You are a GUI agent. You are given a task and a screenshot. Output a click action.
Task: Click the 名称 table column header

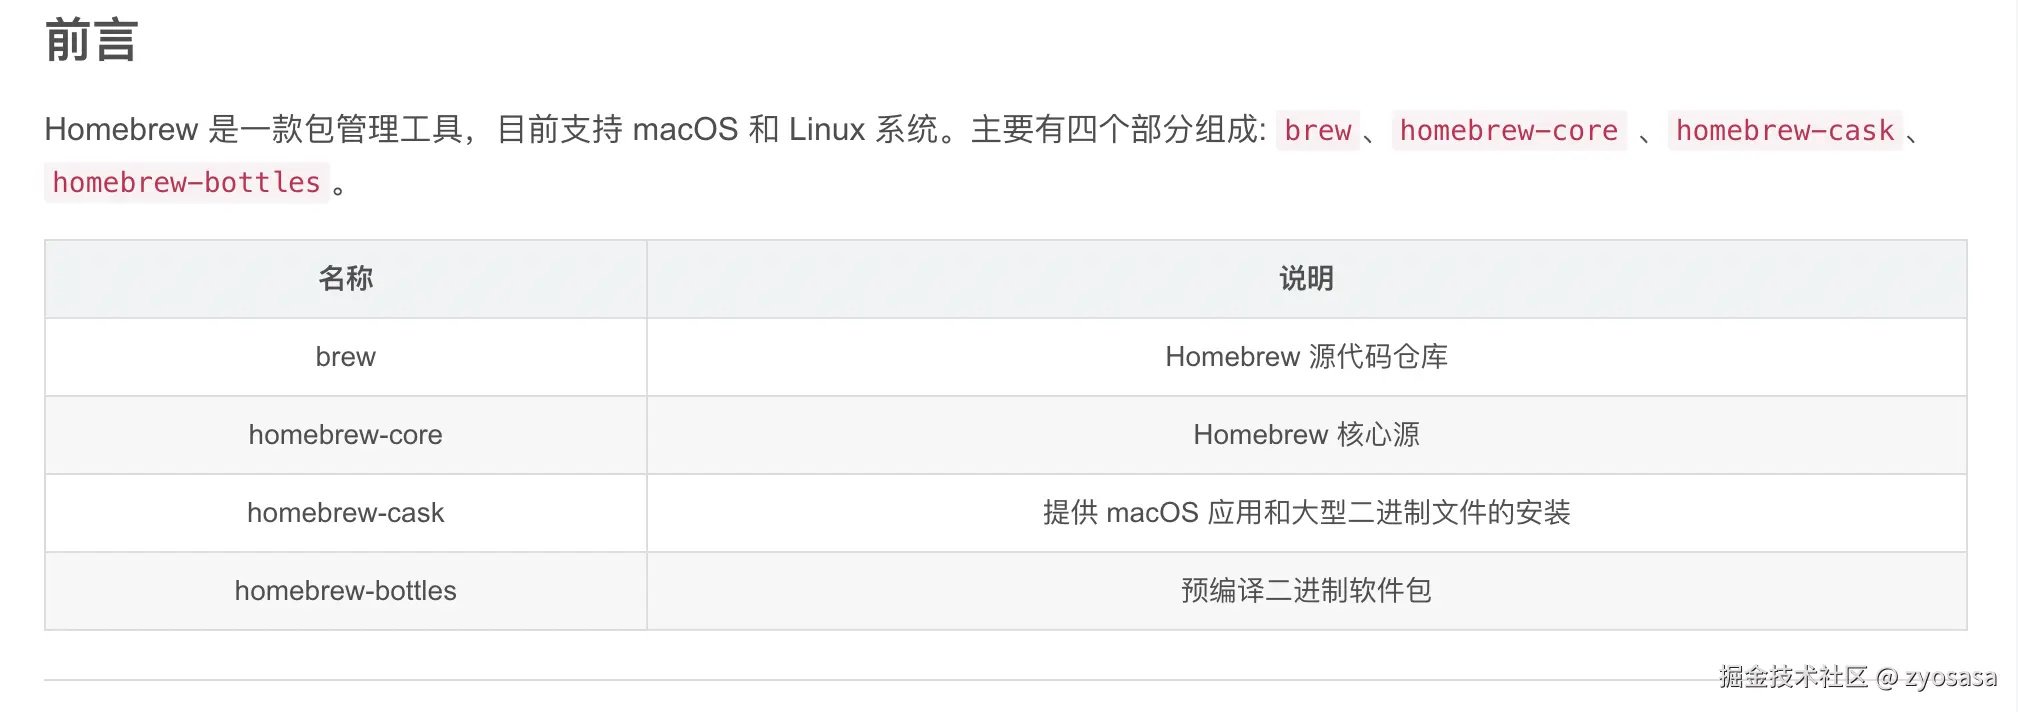[x=345, y=279]
